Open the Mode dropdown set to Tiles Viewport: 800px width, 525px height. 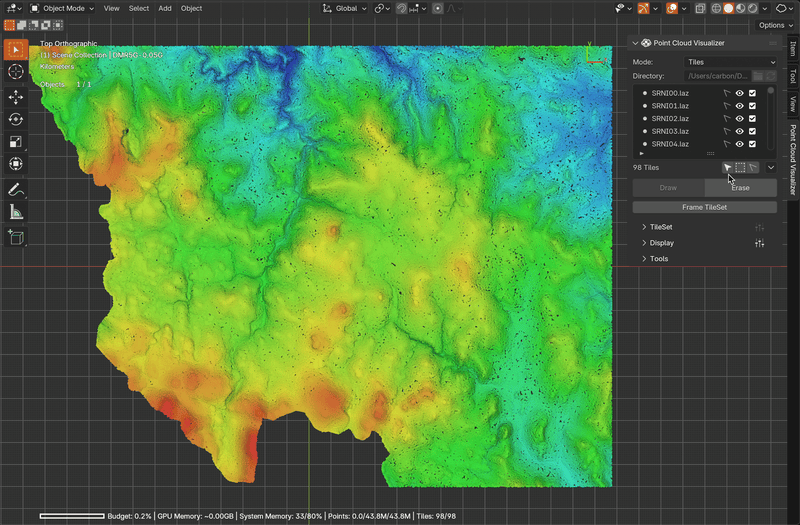[x=730, y=62]
